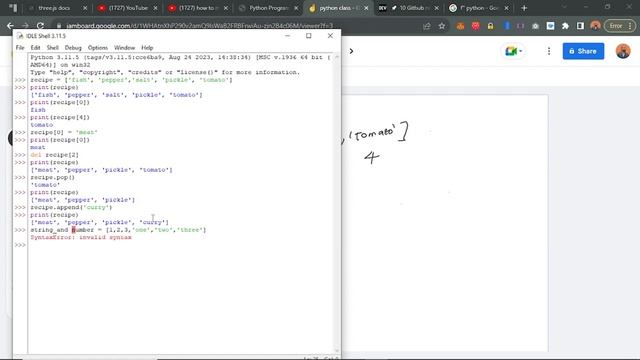Open the Options menu in IDLE Shell
Viewport: 640px width, 360px height.
click(x=98, y=48)
